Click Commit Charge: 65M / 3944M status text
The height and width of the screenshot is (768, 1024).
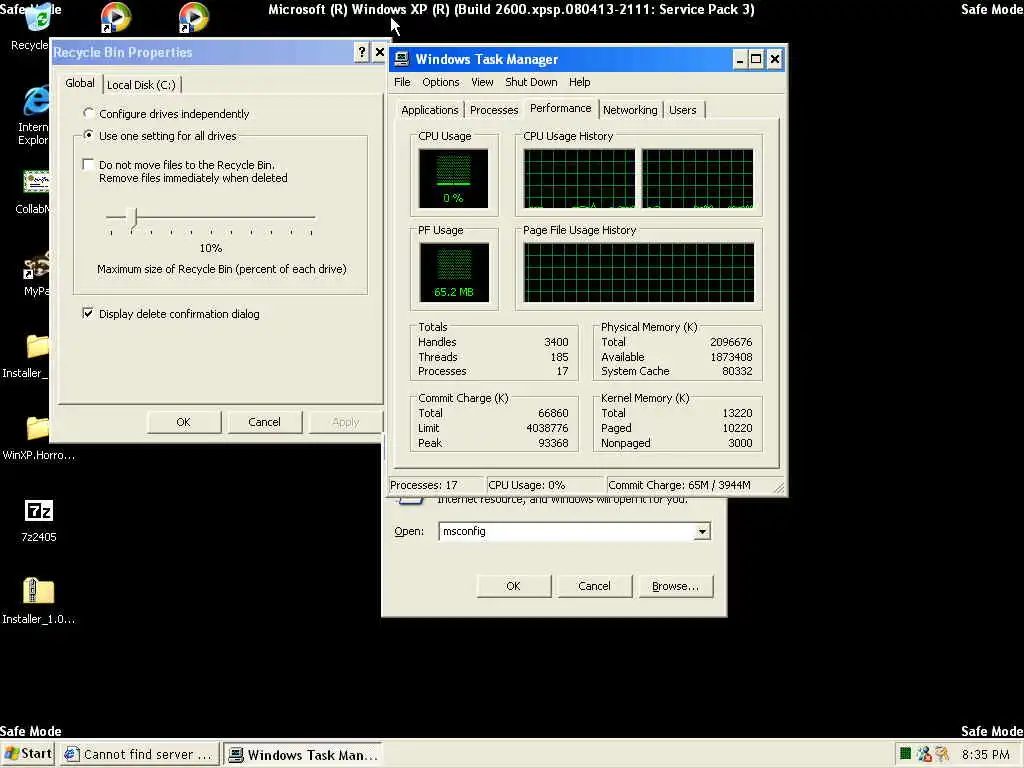pyautogui.click(x=679, y=485)
